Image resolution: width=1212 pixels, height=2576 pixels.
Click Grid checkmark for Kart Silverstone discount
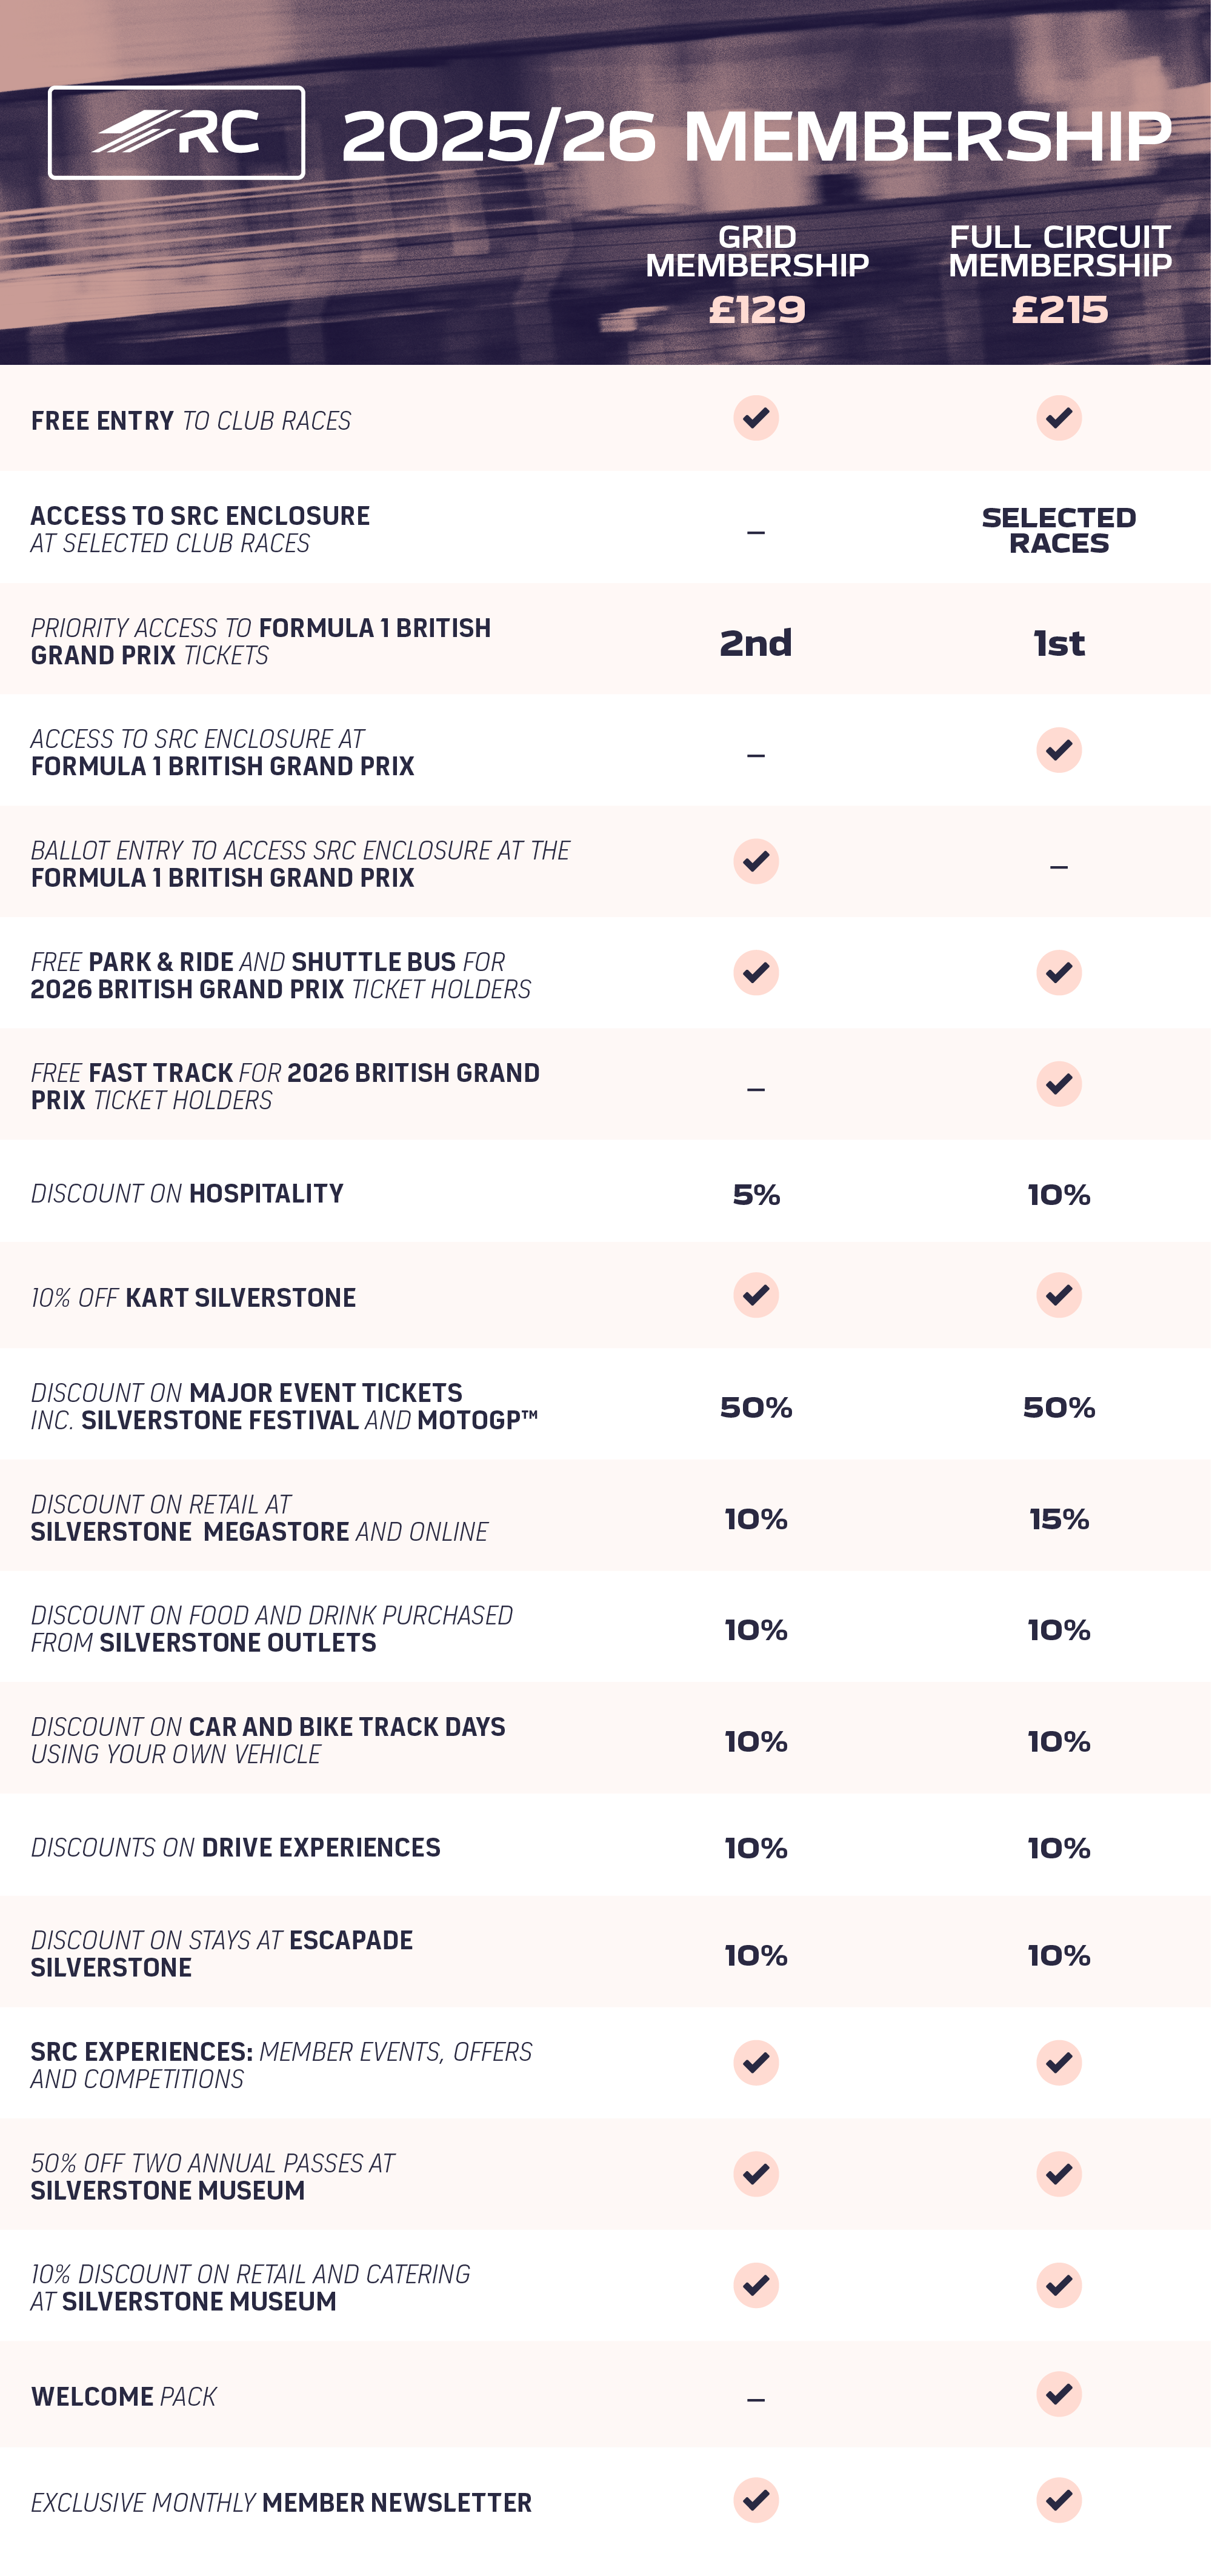pos(756,1295)
